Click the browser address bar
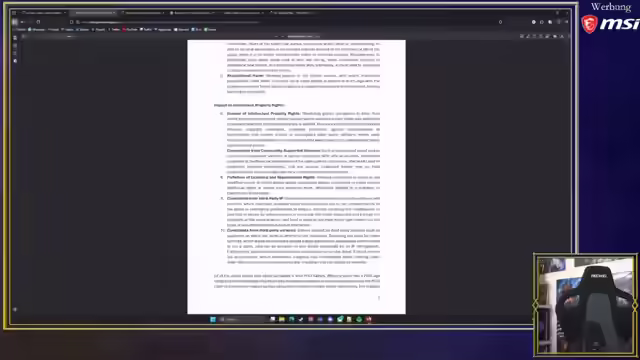 [286, 22]
